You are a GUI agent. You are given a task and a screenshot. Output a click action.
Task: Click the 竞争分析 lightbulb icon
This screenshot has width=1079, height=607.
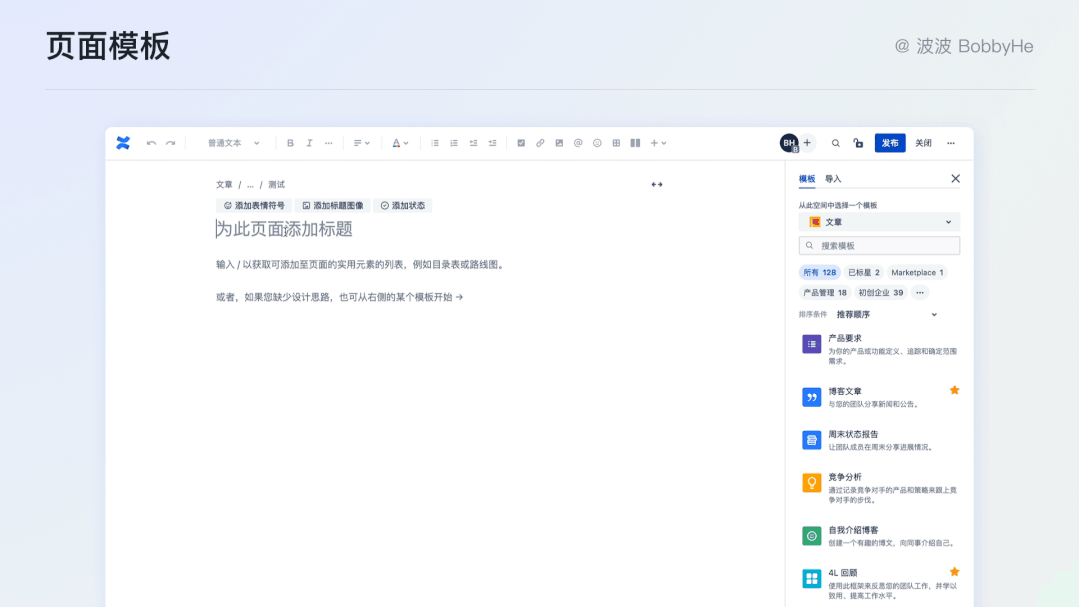point(811,482)
